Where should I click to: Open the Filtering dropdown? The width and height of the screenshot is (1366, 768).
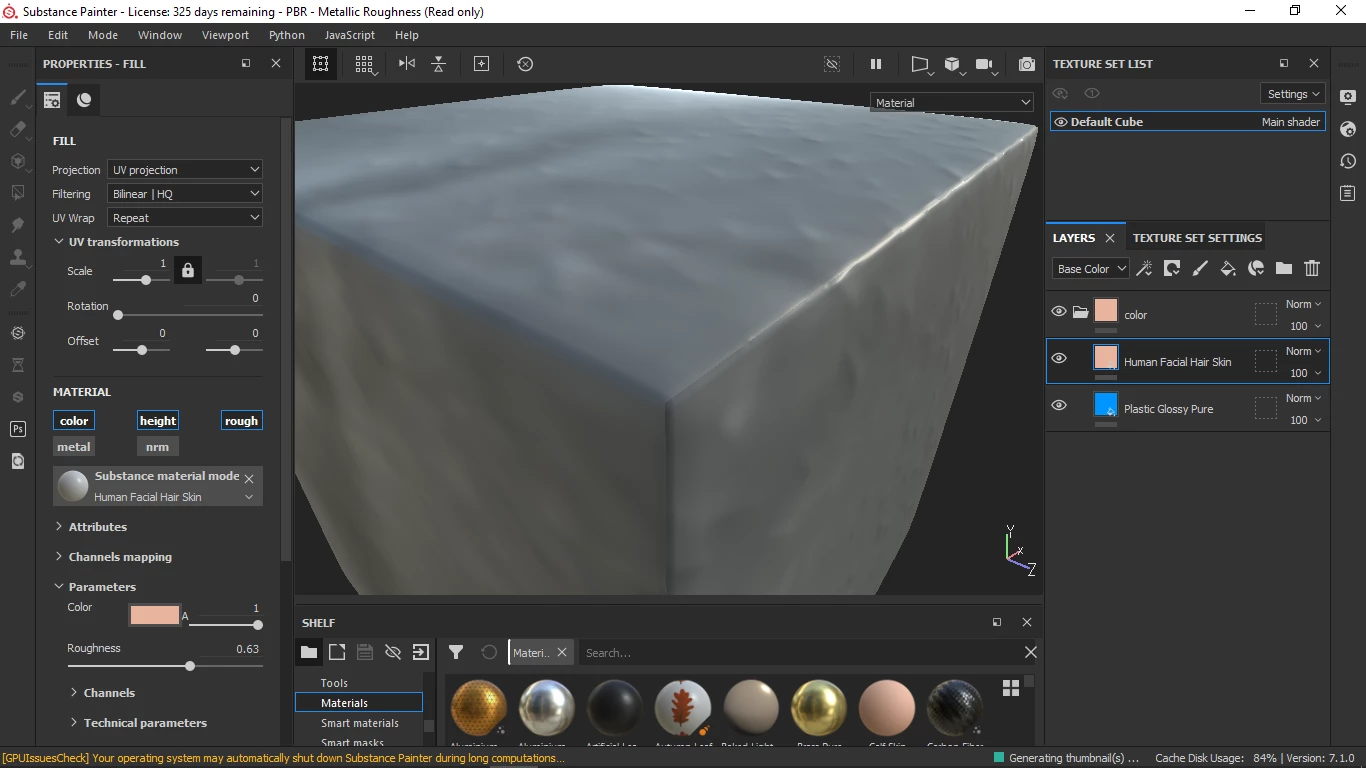tap(185, 194)
